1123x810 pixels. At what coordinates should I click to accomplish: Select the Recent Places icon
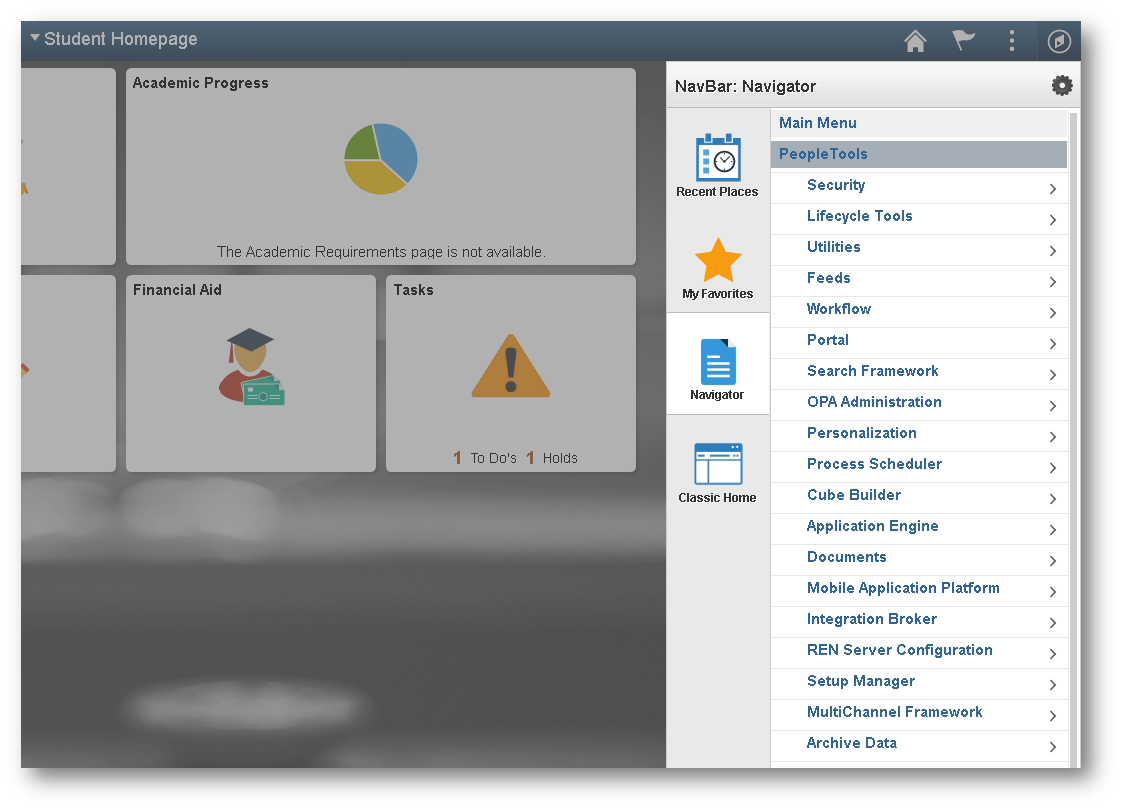point(717,160)
